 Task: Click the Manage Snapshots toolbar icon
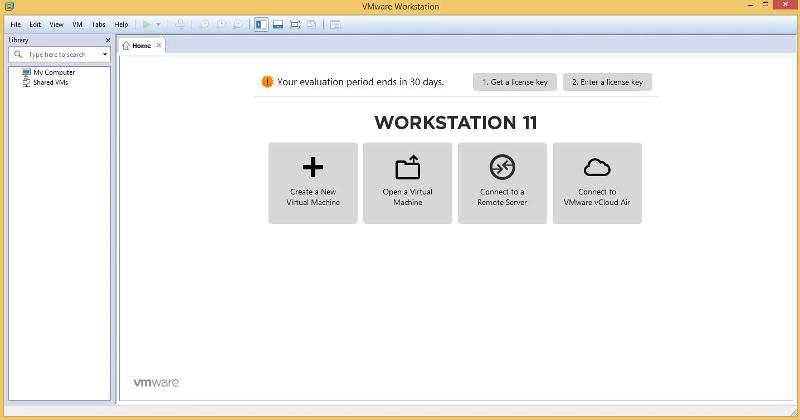(237, 24)
